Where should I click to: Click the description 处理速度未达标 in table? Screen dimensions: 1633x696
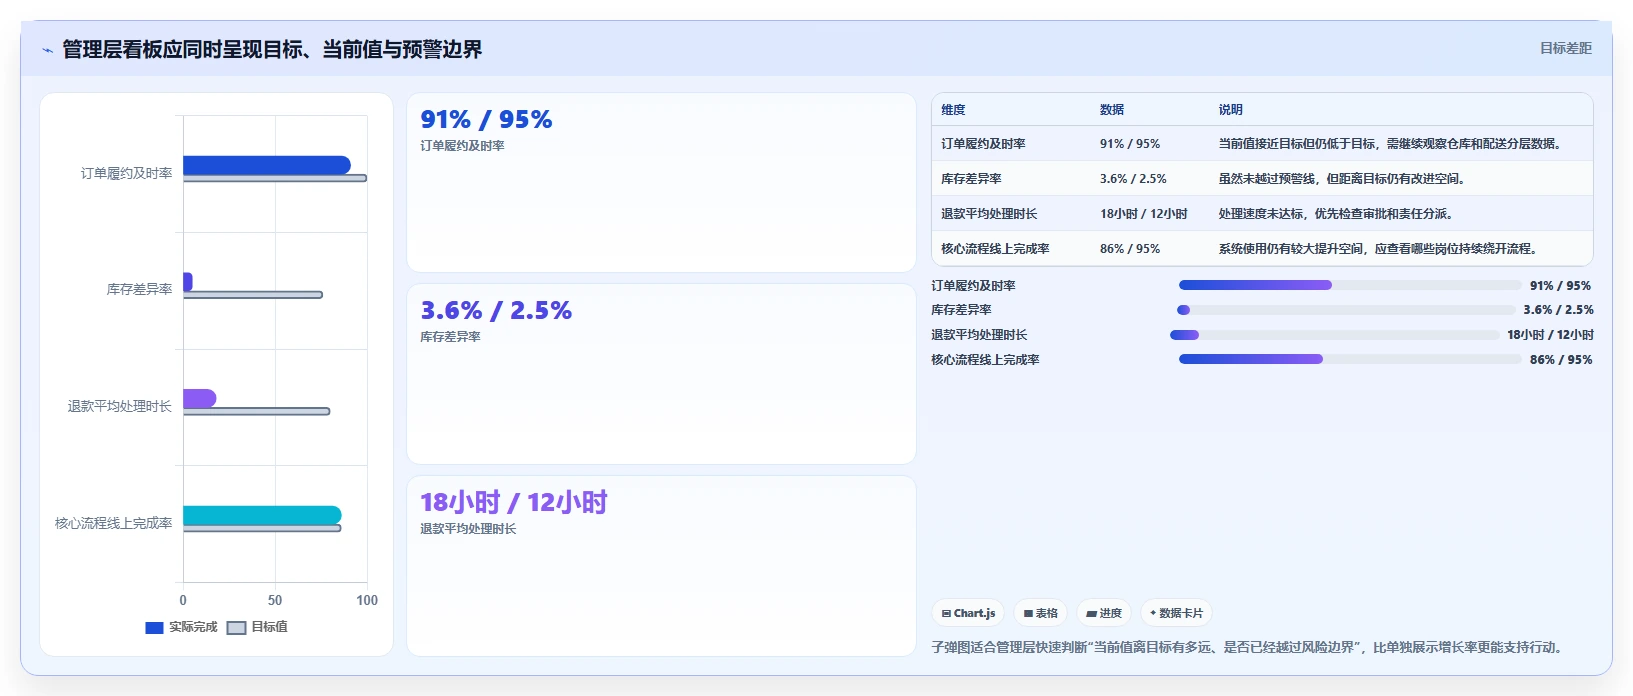[1336, 214]
